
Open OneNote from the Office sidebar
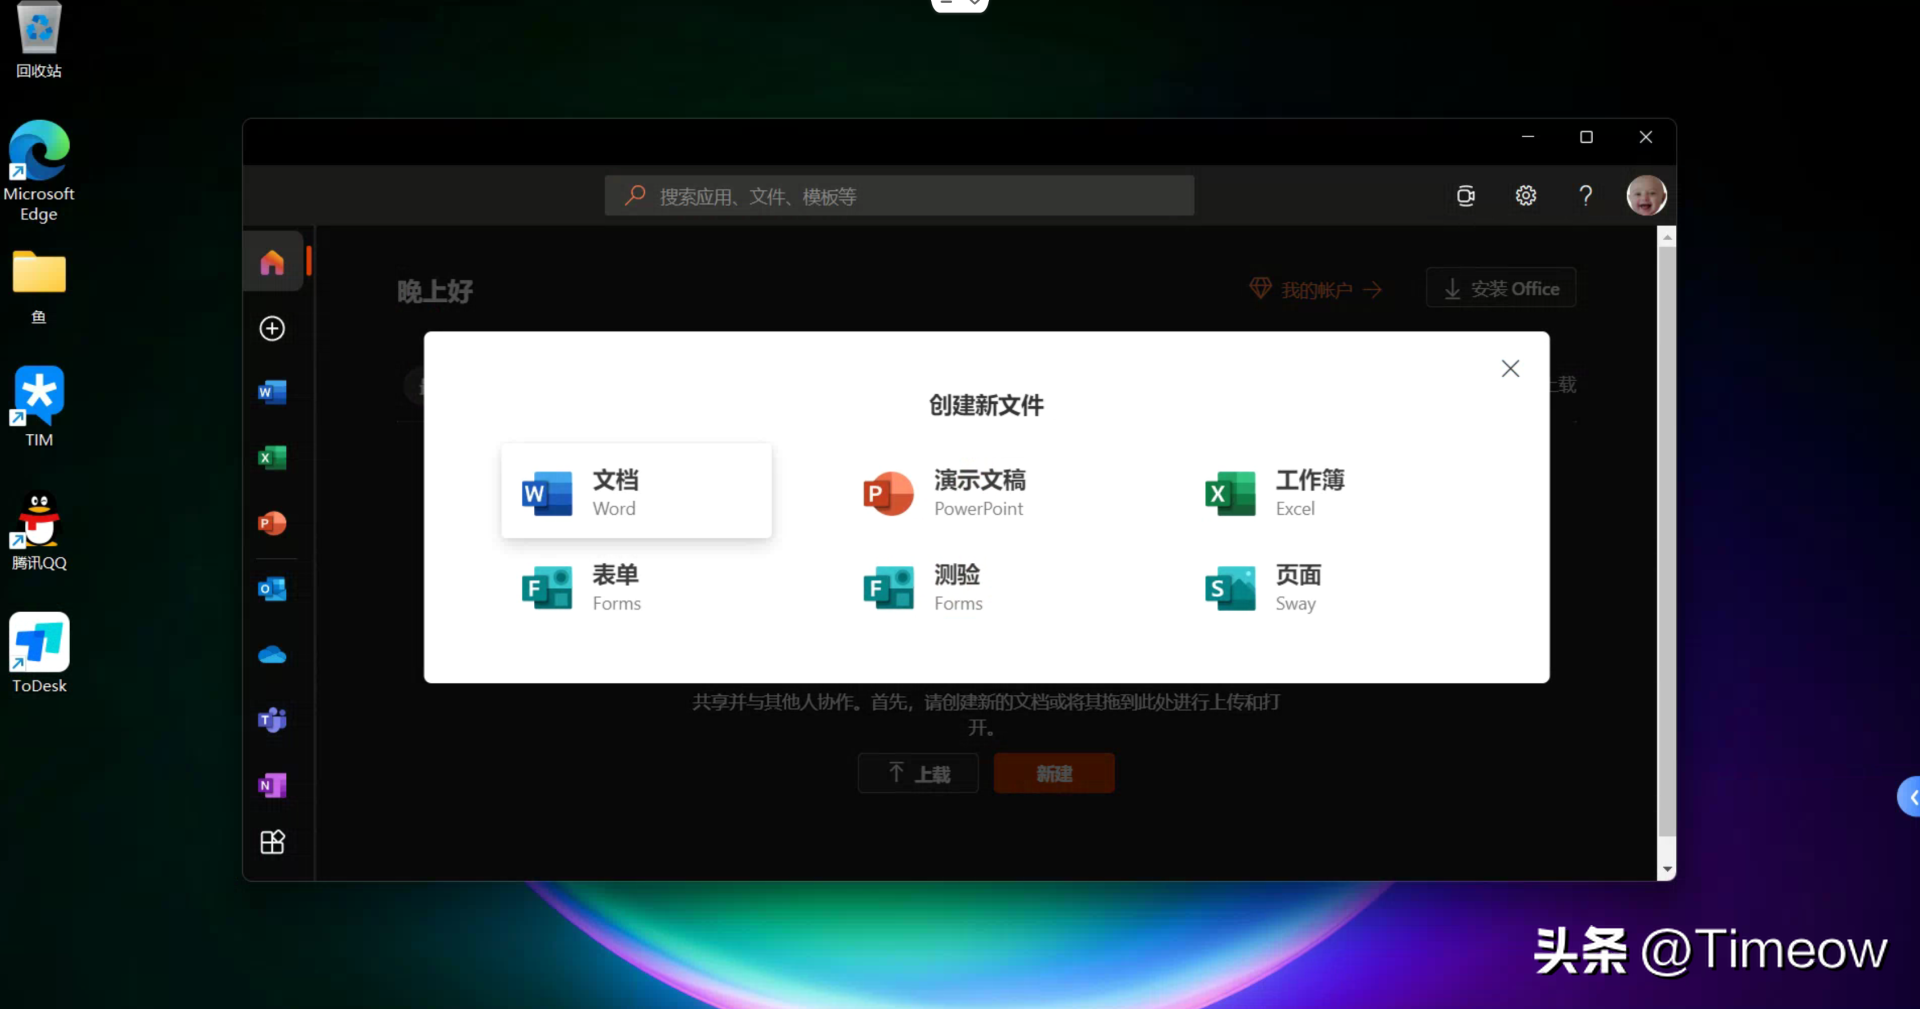pos(272,786)
